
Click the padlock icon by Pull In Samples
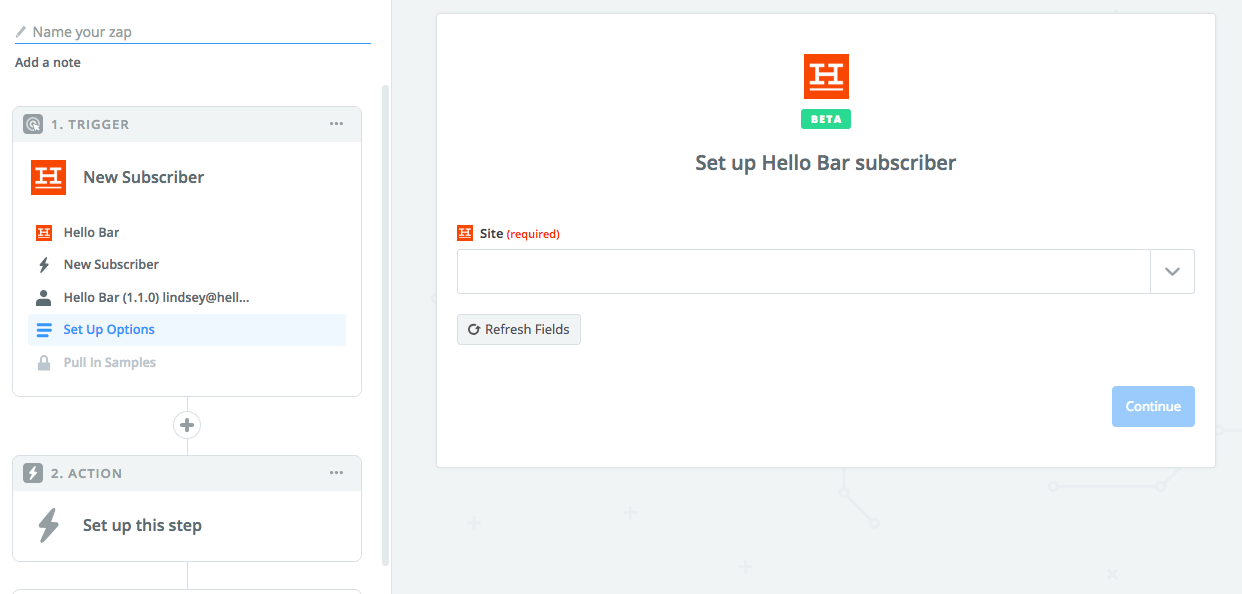click(x=43, y=363)
